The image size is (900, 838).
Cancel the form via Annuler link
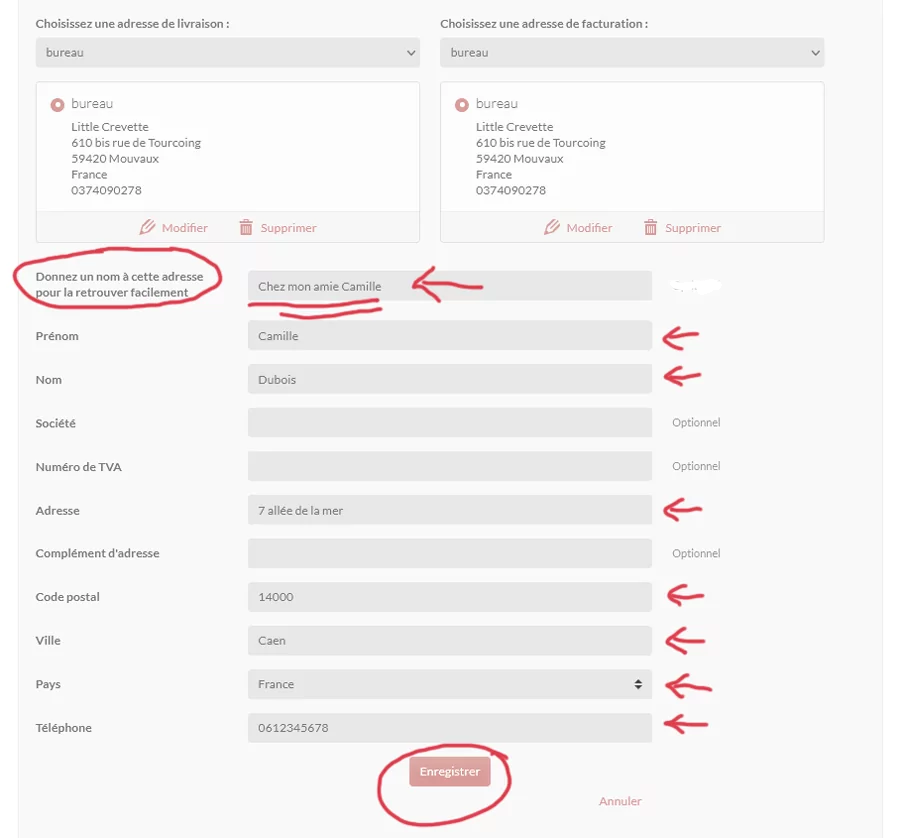pyautogui.click(x=620, y=801)
